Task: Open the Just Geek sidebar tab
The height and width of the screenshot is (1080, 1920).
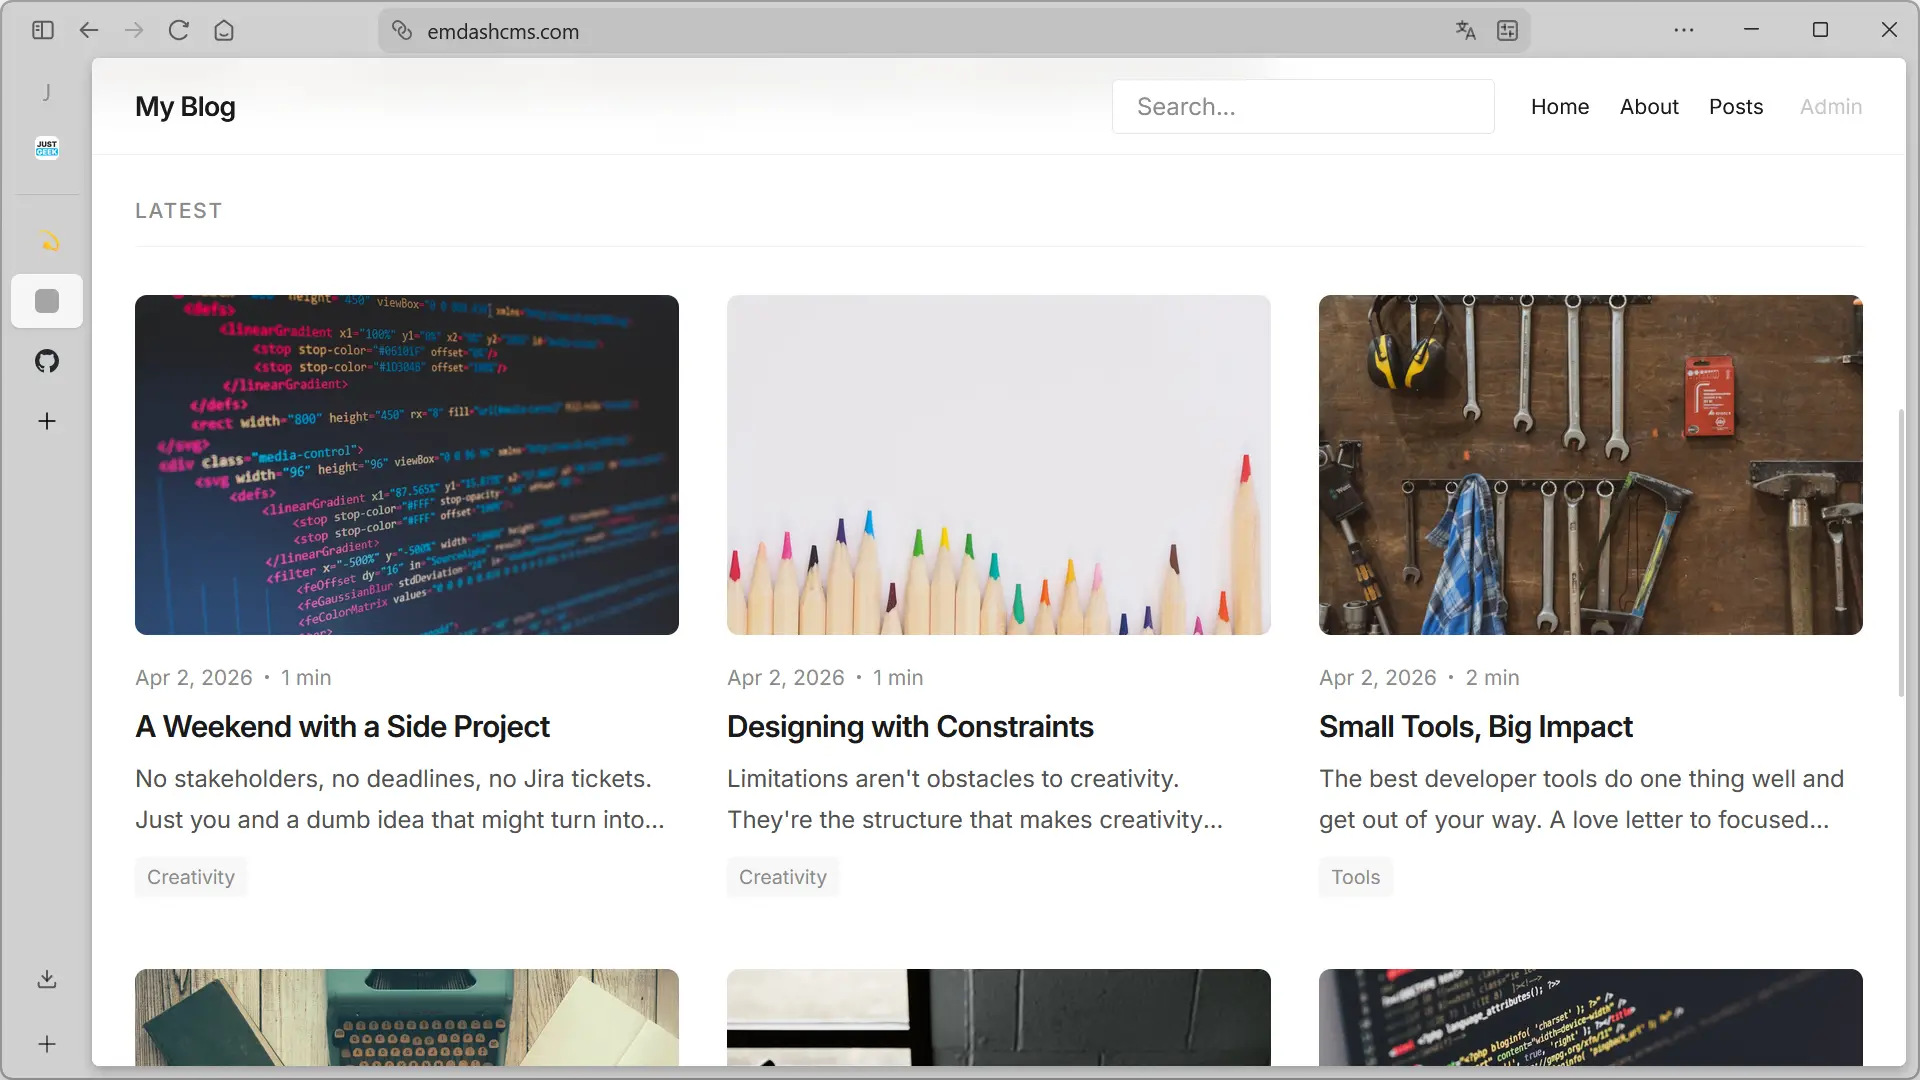Action: pyautogui.click(x=47, y=148)
